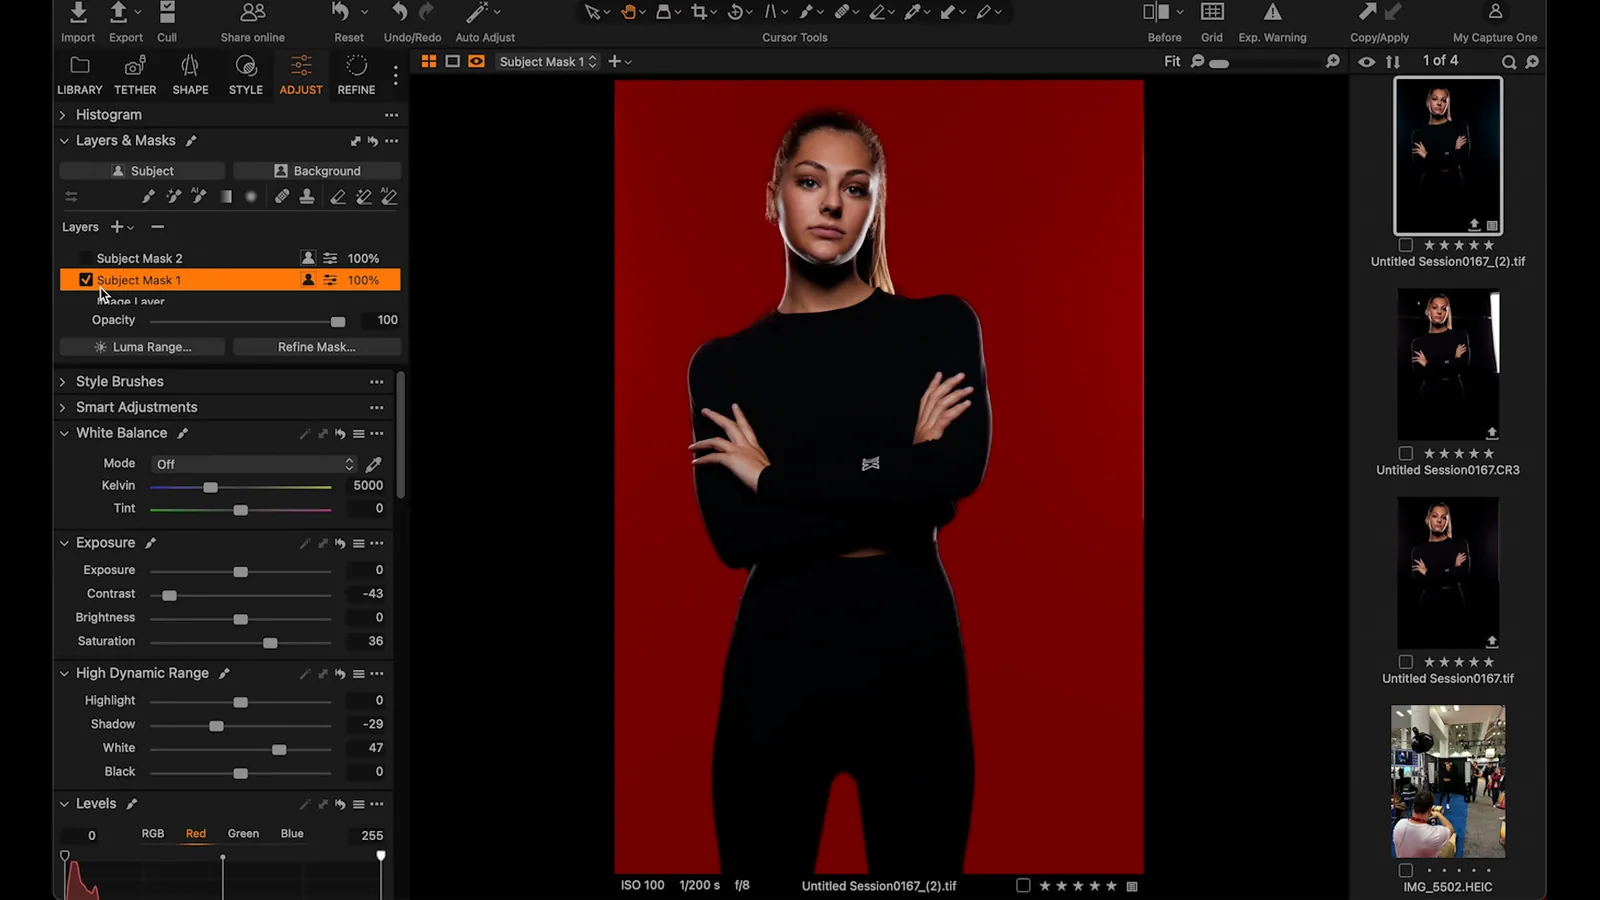This screenshot has height=900, width=1600.
Task: Select the Erase mask tool
Action: pos(338,197)
